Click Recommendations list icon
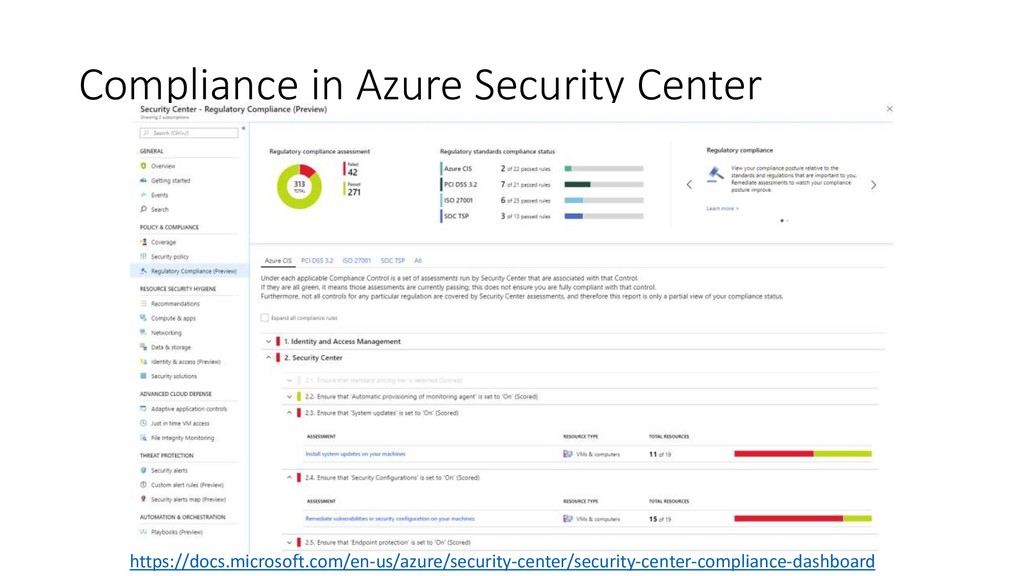Image resolution: width=1024 pixels, height=576 pixels. click(x=144, y=303)
